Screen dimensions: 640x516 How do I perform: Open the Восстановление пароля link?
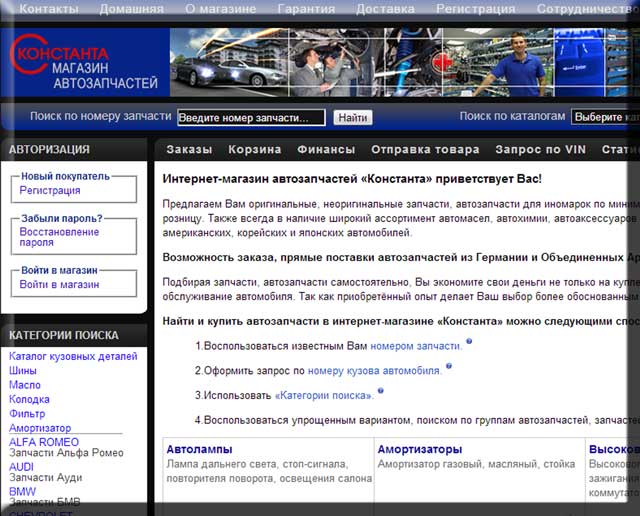[x=59, y=237]
